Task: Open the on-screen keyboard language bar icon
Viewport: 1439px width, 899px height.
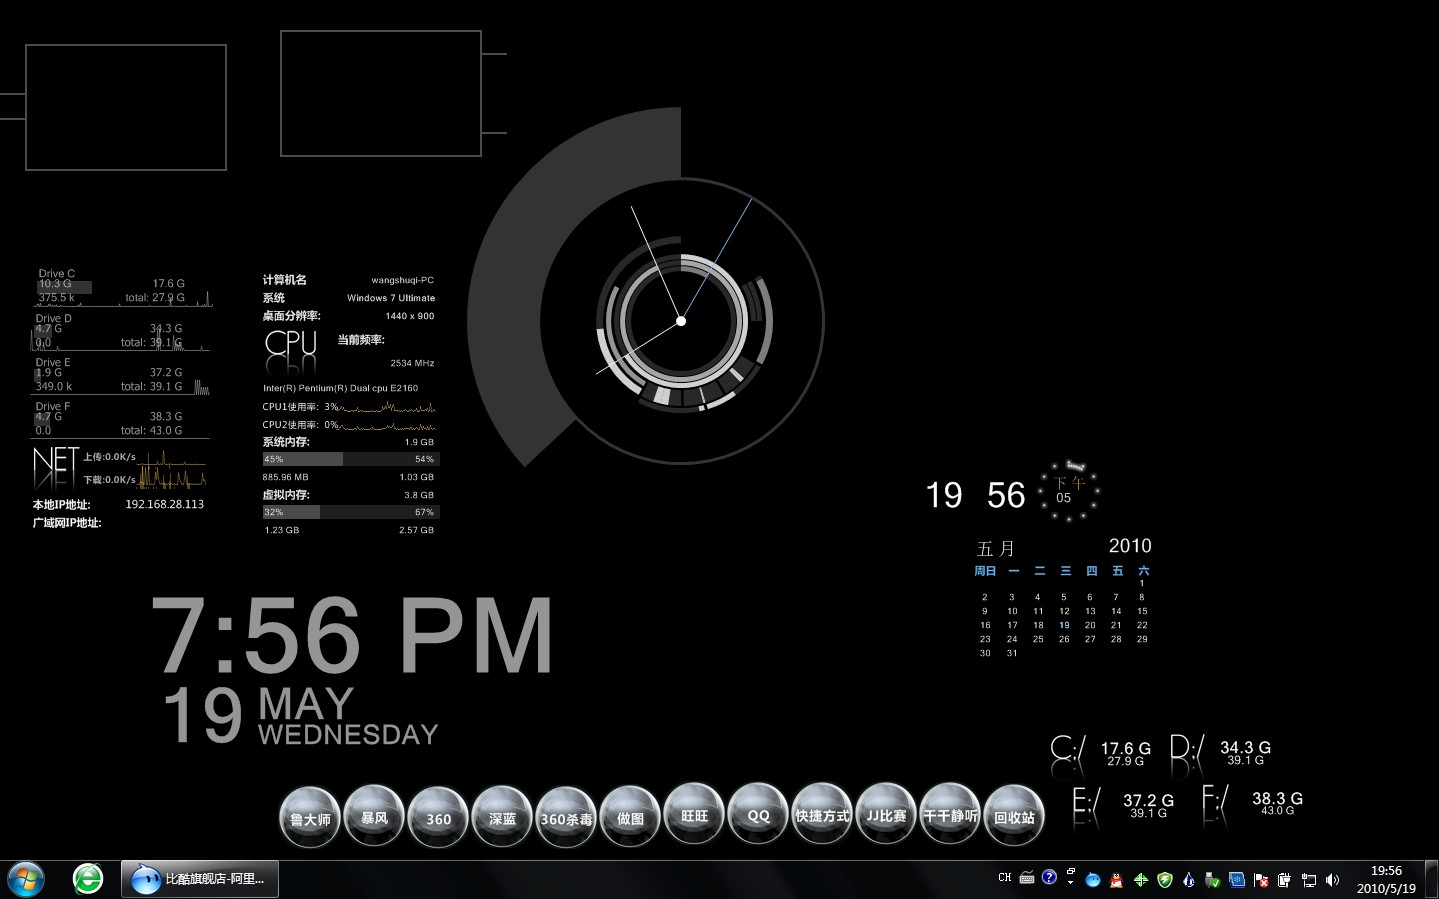Action: 1027,878
